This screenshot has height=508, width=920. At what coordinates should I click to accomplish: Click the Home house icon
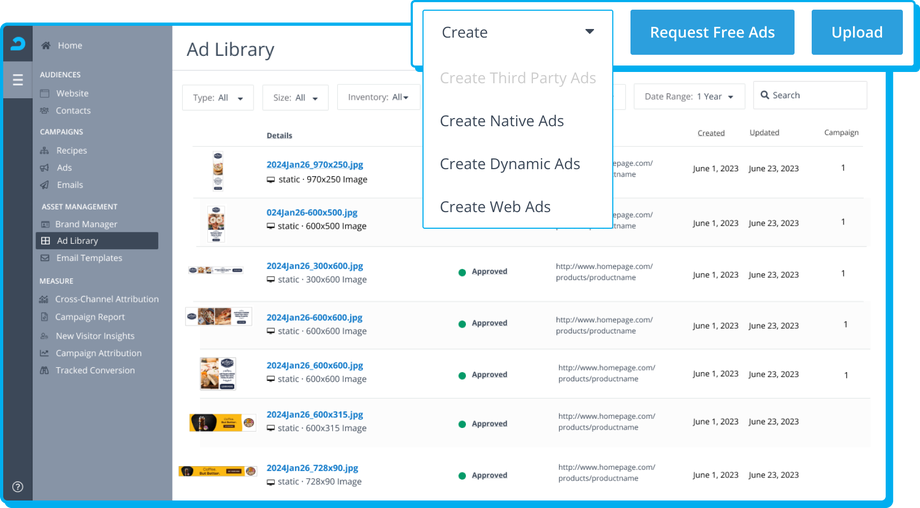[x=46, y=45]
